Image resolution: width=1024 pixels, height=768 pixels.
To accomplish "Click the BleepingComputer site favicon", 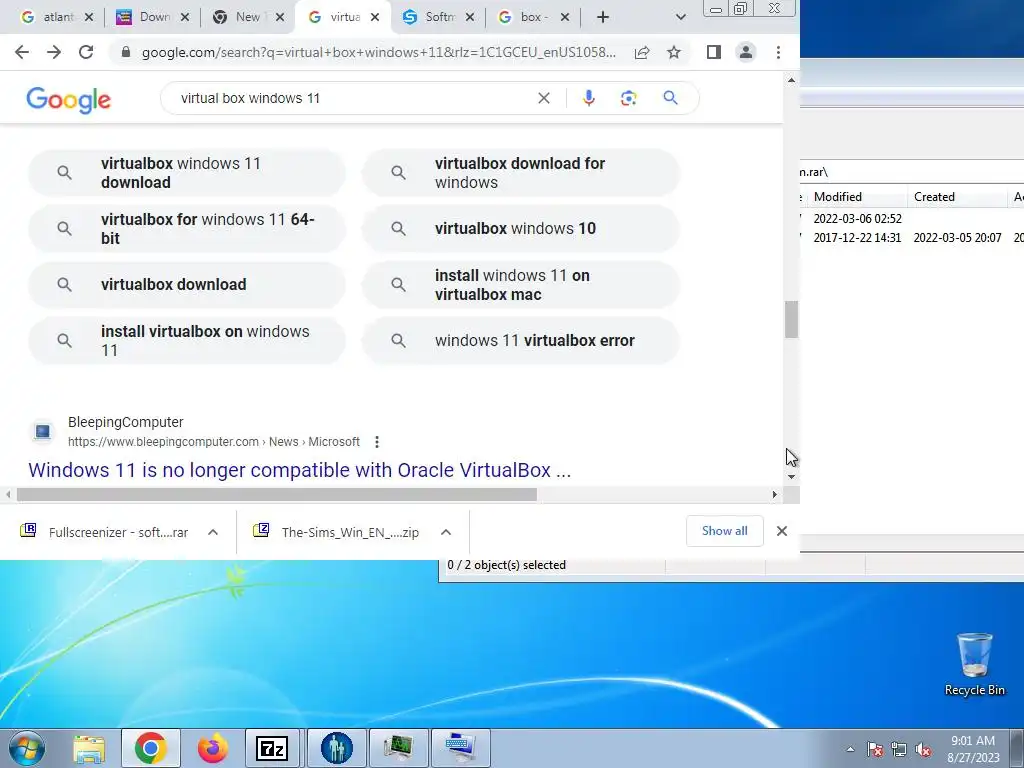I will tap(42, 432).
